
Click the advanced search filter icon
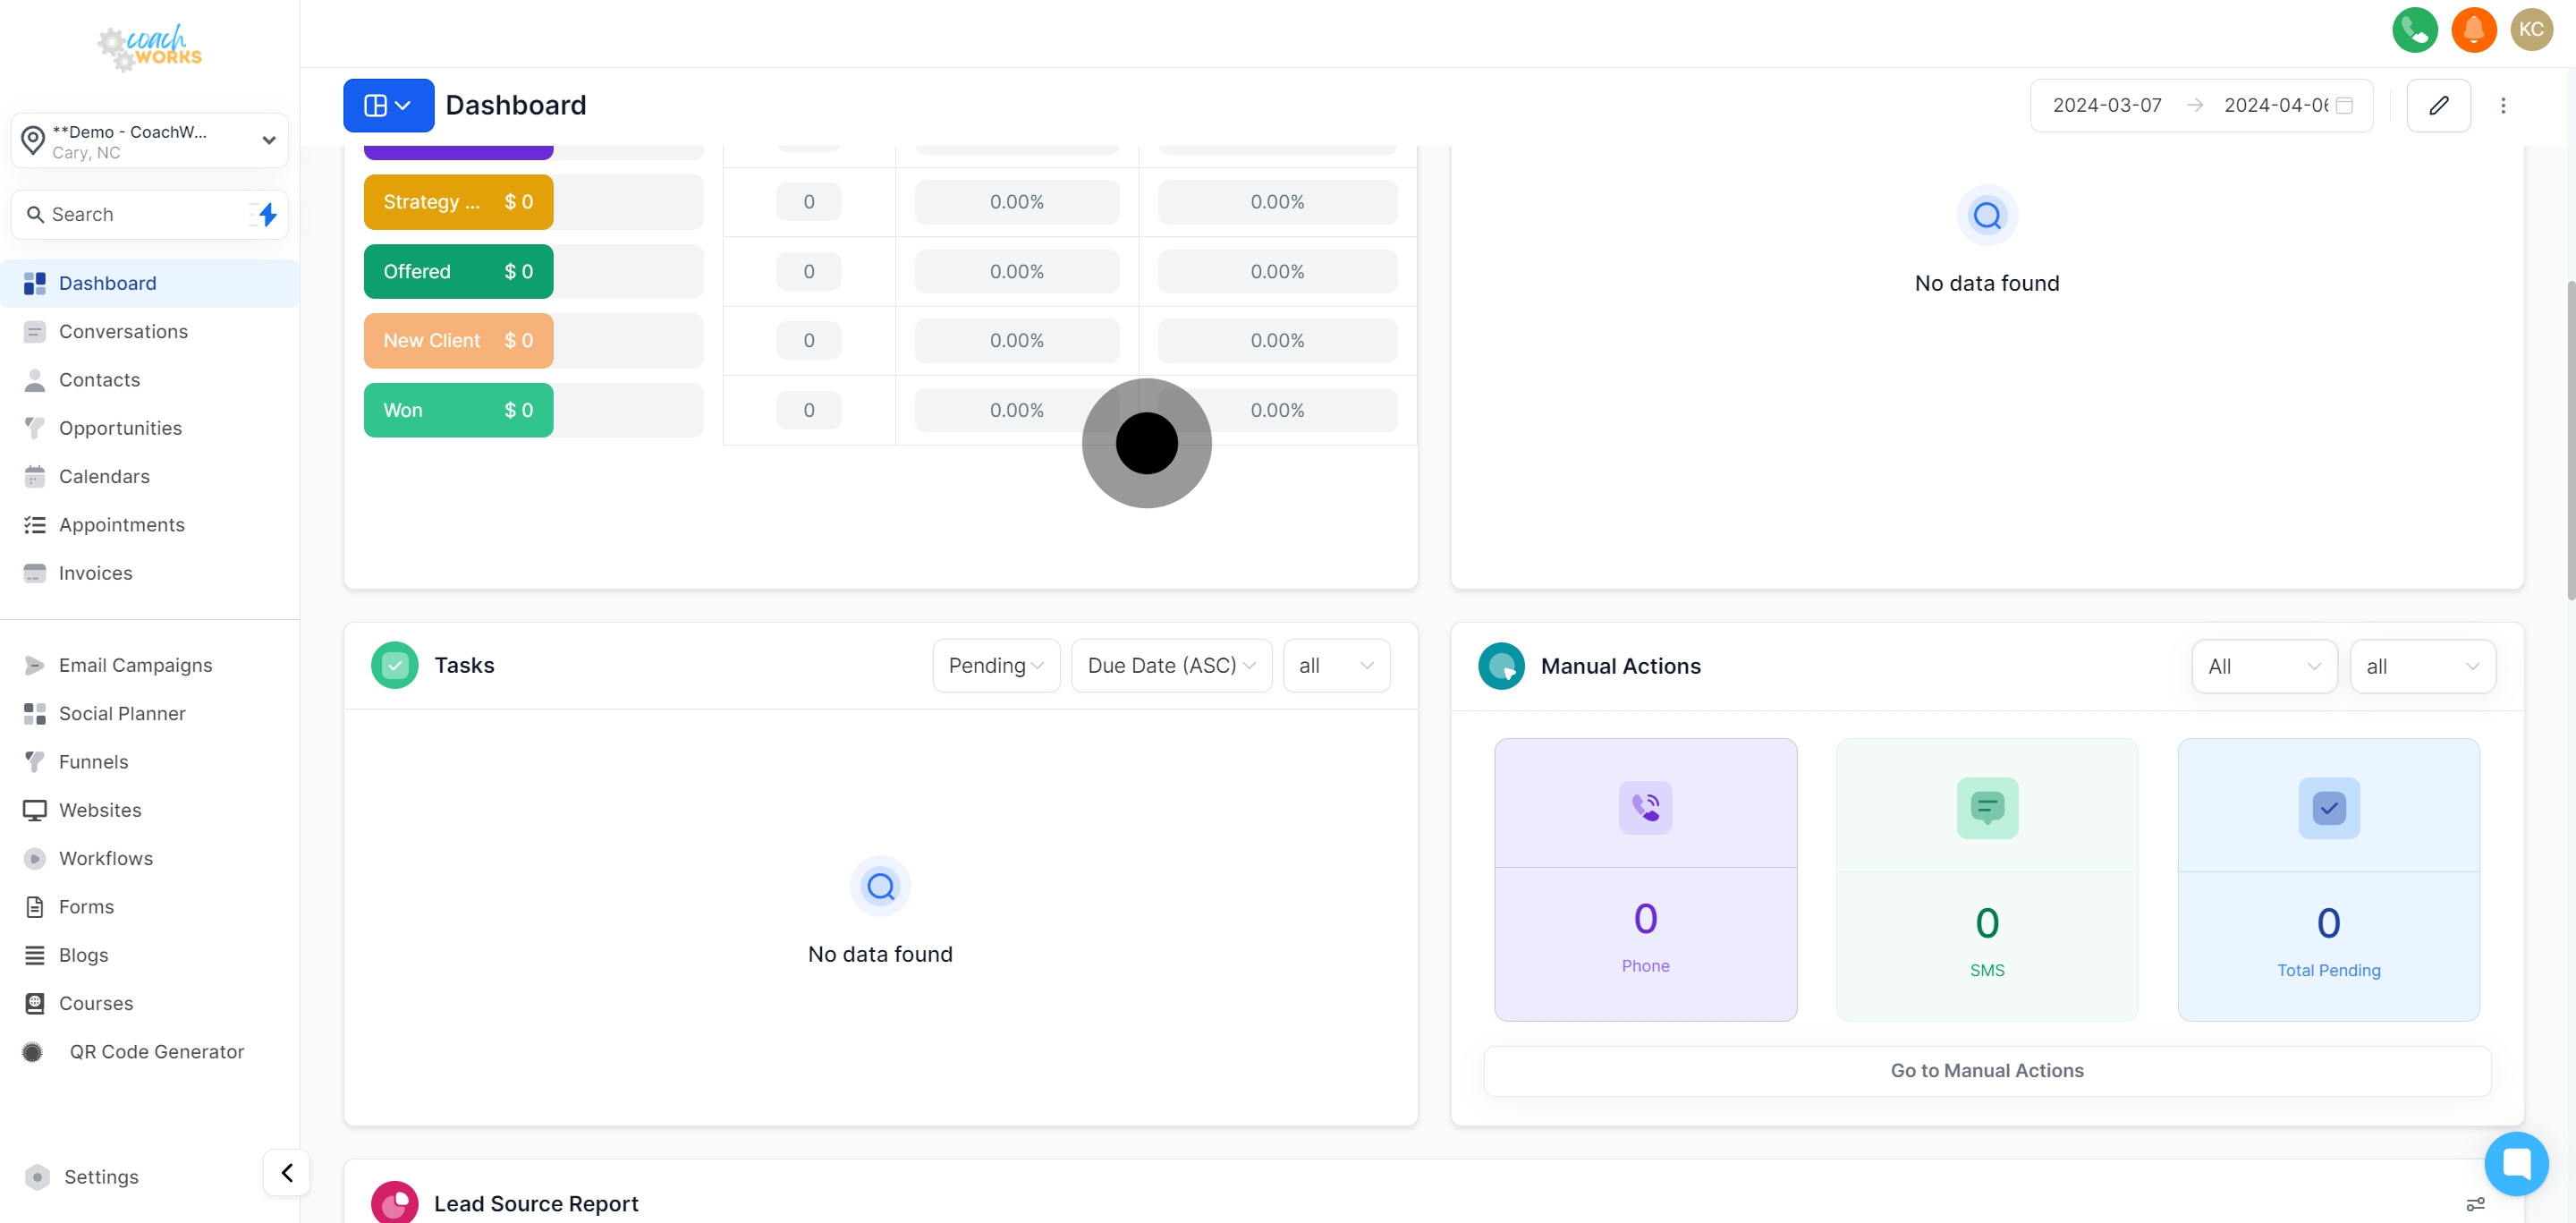click(264, 214)
